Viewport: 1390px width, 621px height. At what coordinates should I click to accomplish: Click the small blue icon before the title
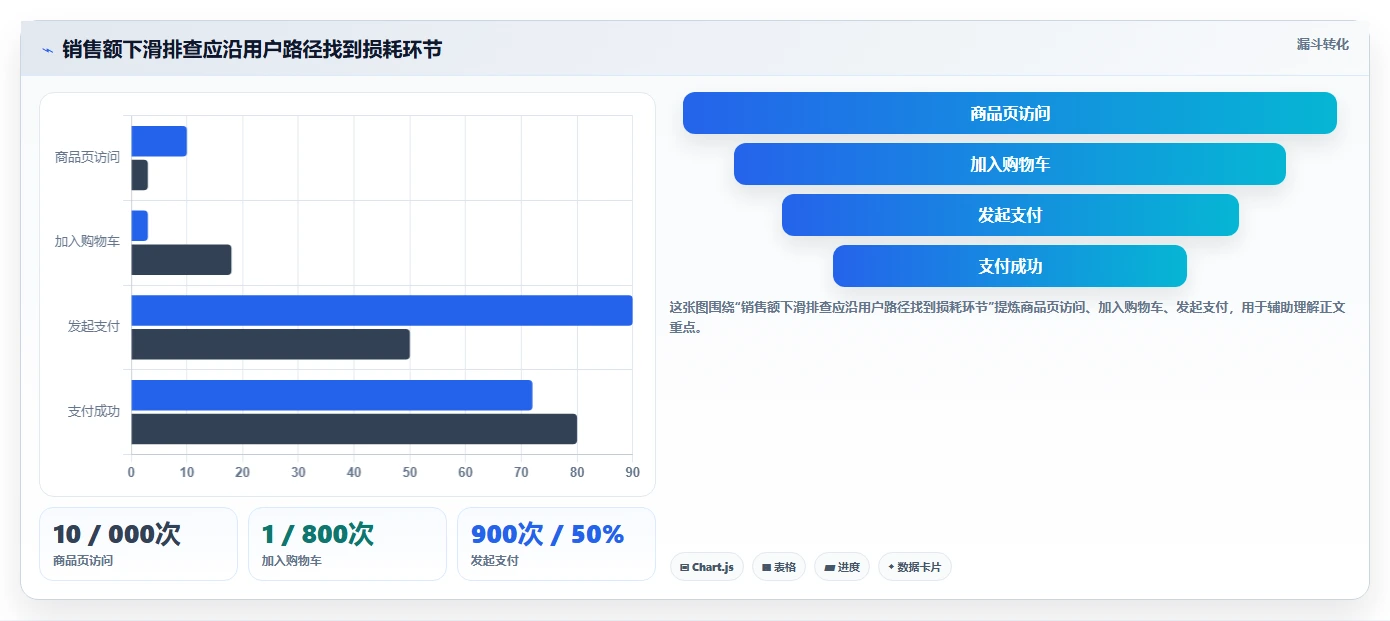tap(47, 50)
